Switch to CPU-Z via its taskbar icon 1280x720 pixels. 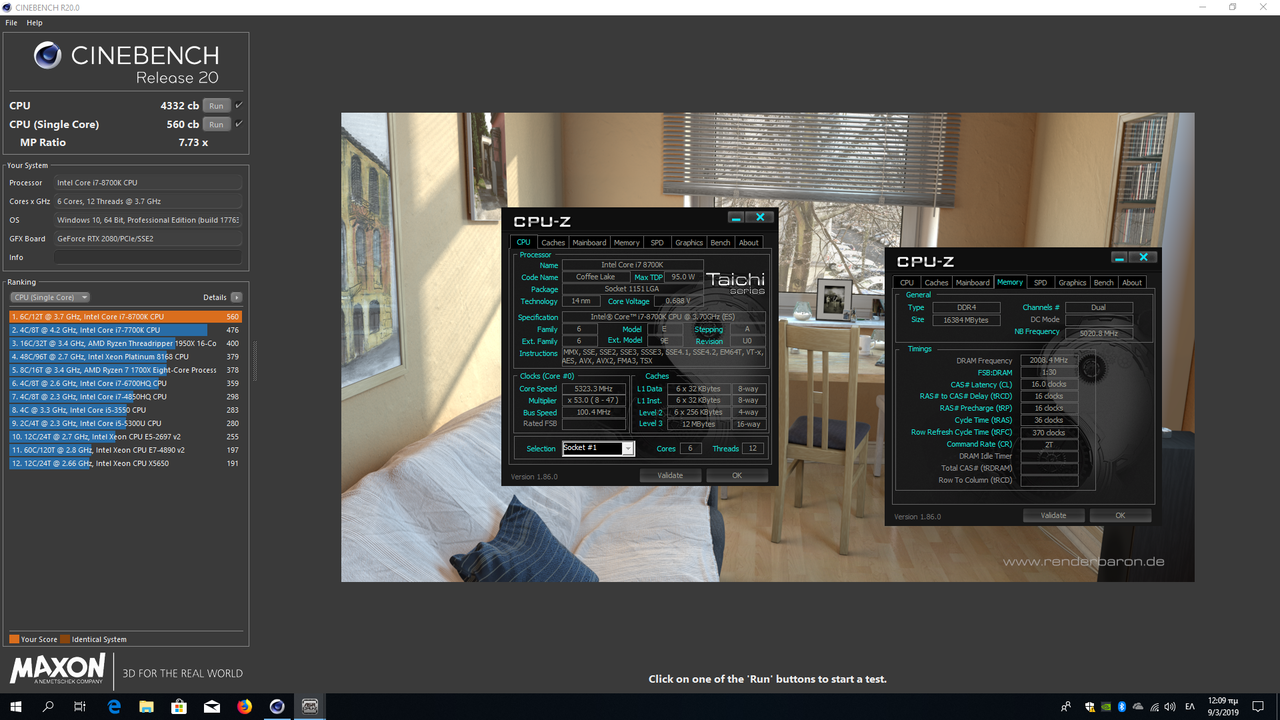(310, 706)
